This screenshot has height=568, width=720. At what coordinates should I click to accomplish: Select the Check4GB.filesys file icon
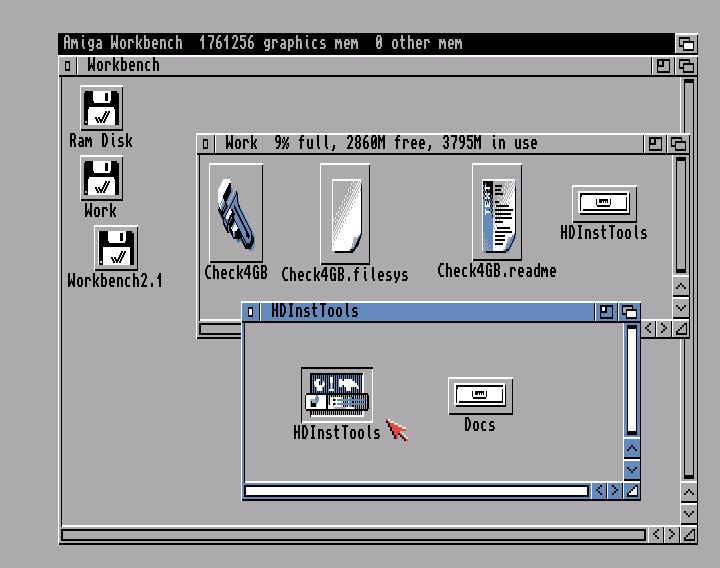[x=345, y=214]
